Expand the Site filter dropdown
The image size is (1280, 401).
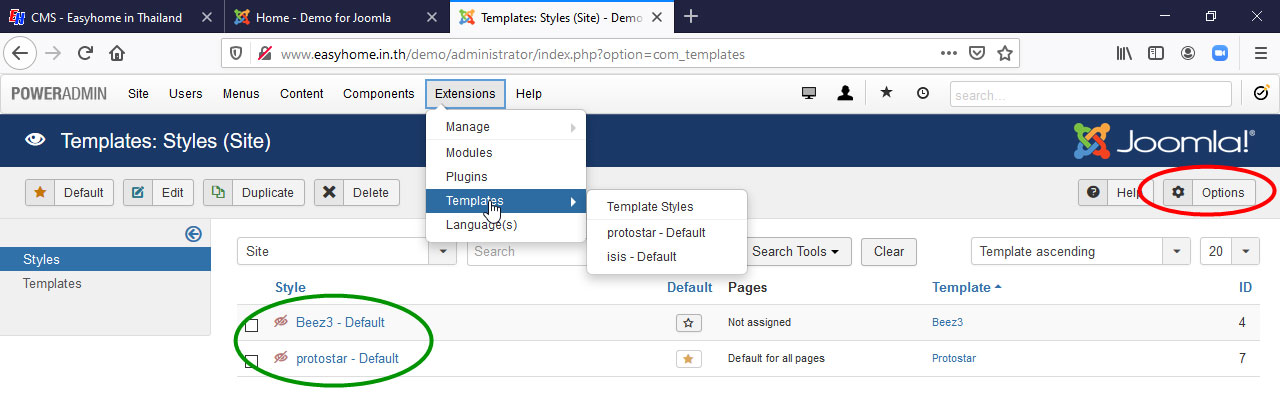point(442,252)
